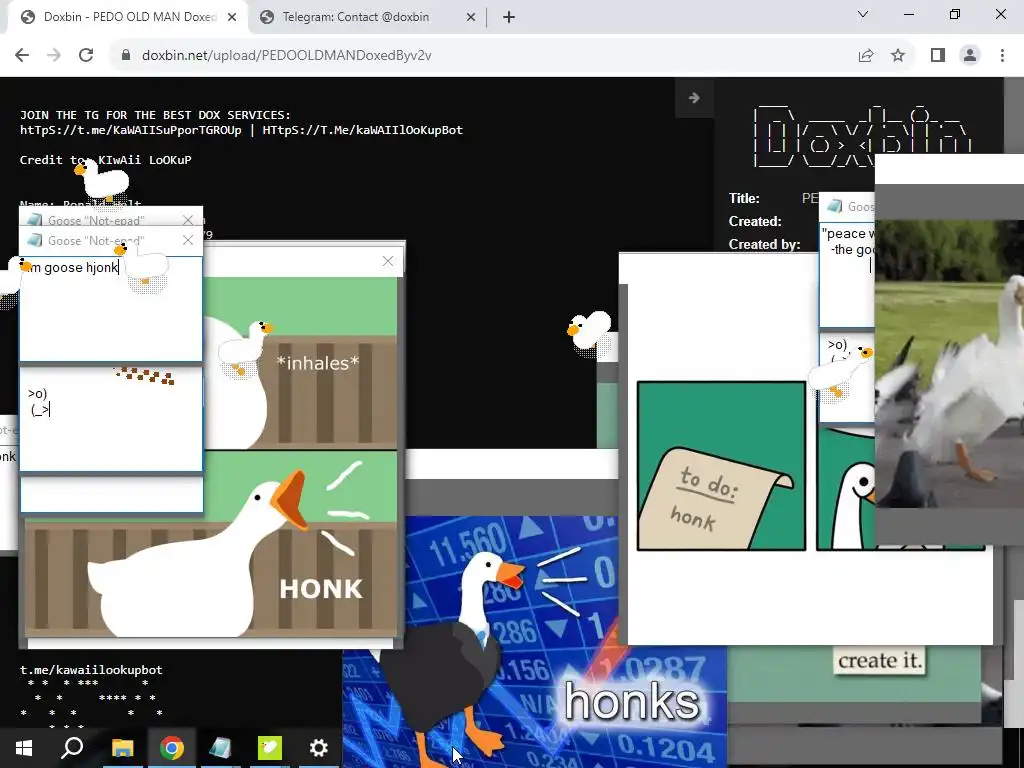Open the browser side panel

[938, 56]
